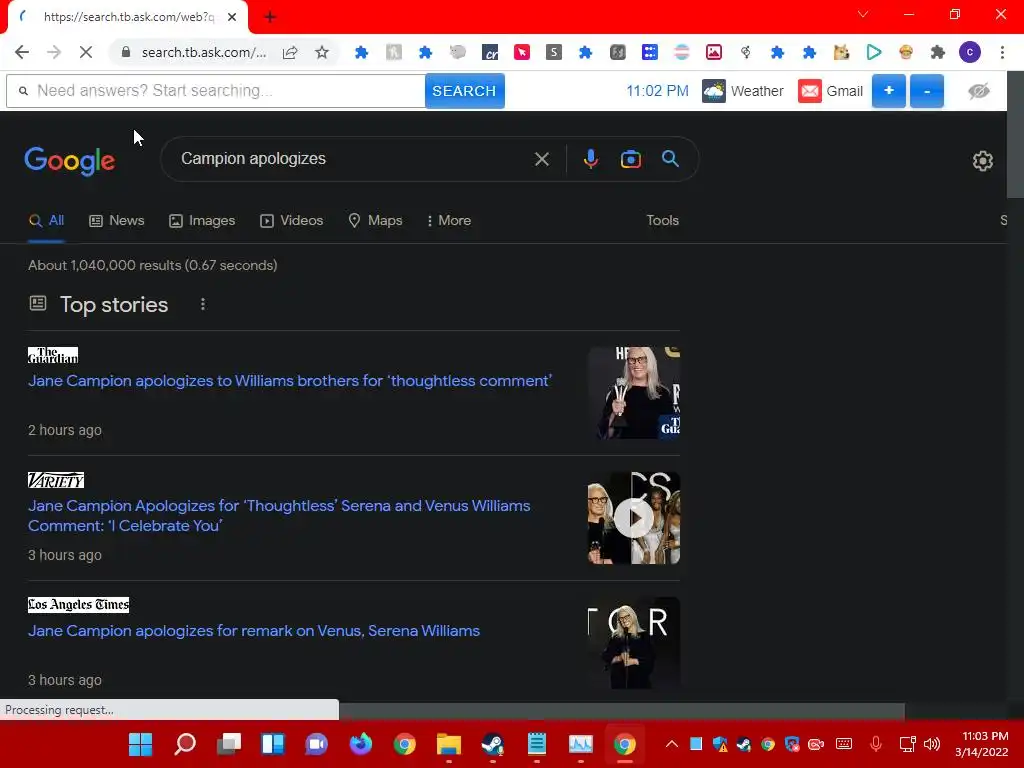This screenshot has height=768, width=1024.
Task: Start a voice search with the microphone
Action: coord(590,159)
